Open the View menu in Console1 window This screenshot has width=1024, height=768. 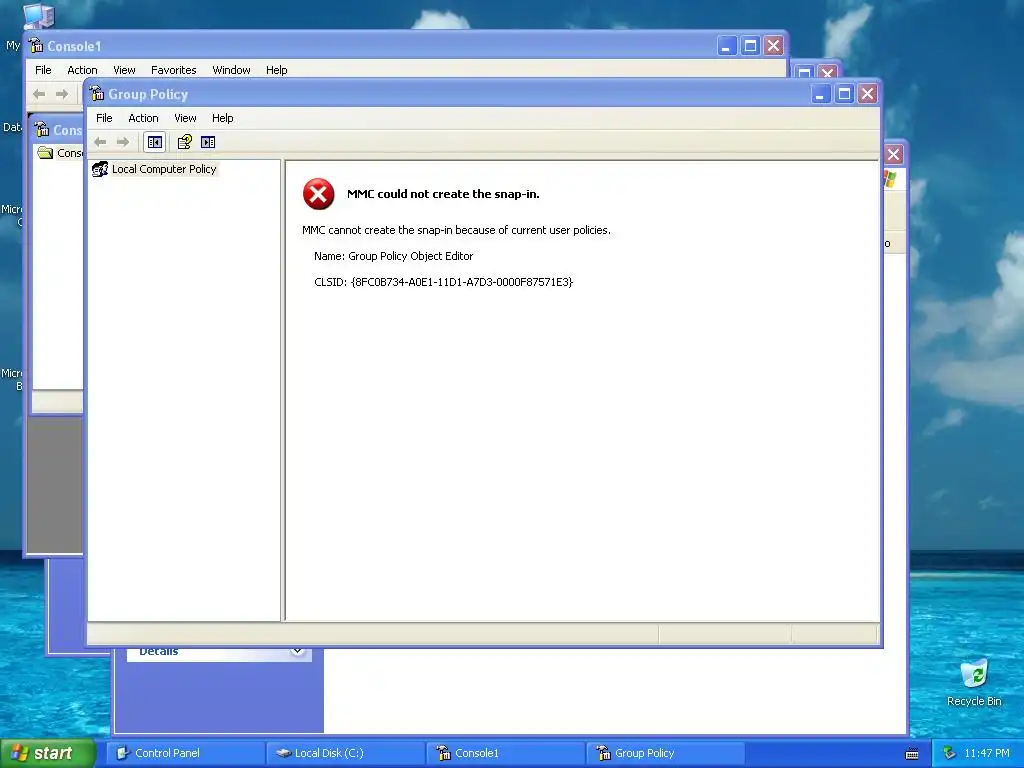[124, 70]
